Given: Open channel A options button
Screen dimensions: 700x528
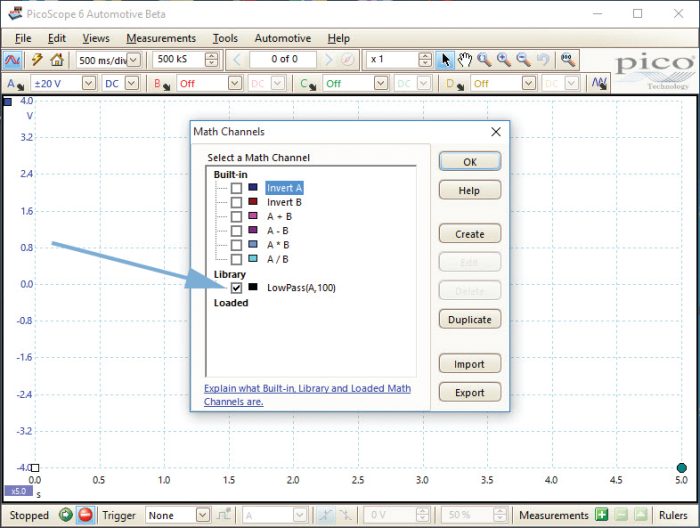Looking at the screenshot, I should click(15, 84).
